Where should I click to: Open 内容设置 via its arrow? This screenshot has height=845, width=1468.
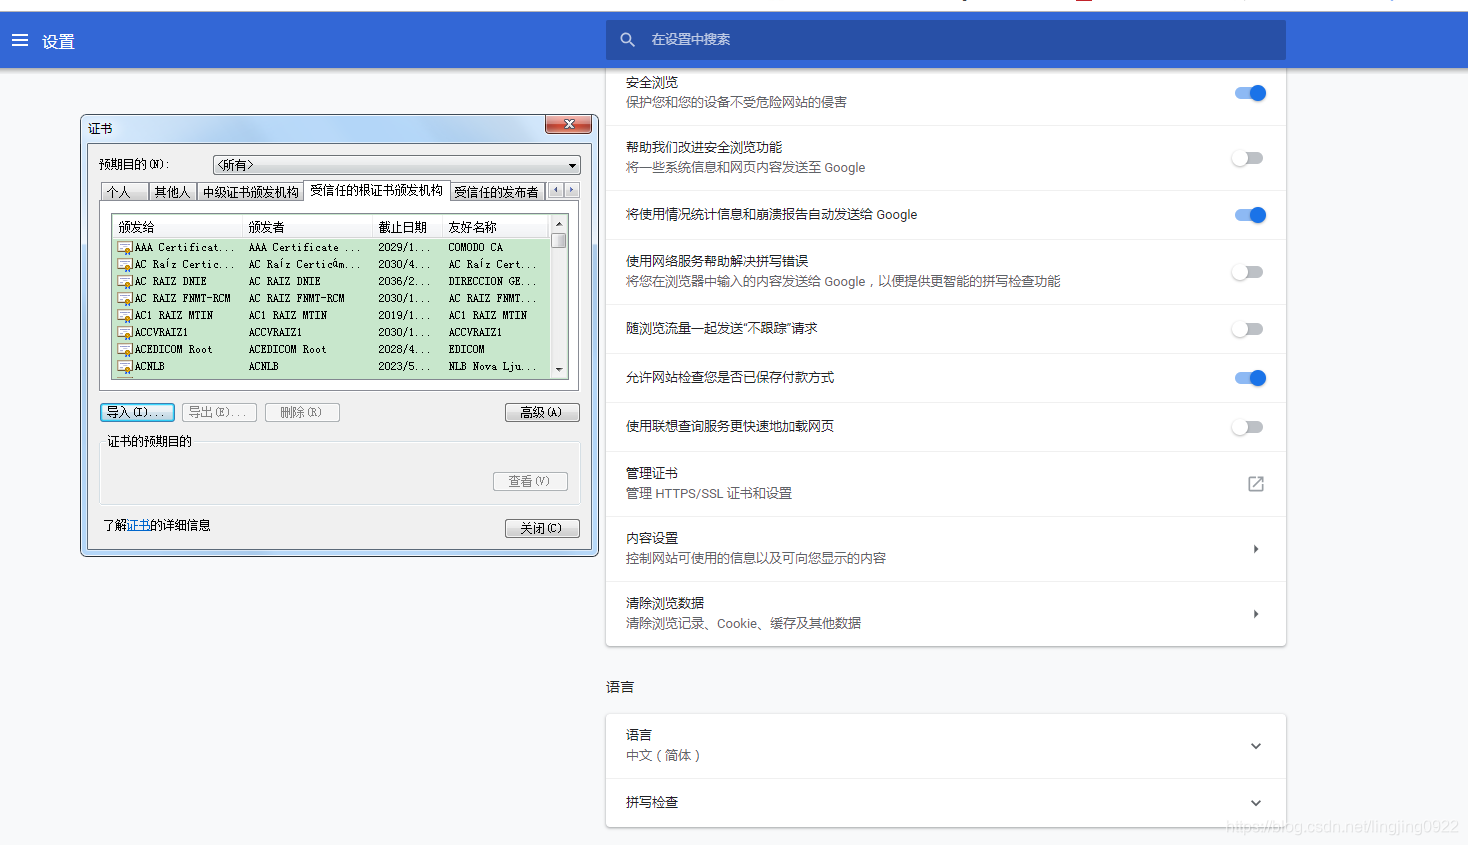tap(1256, 549)
